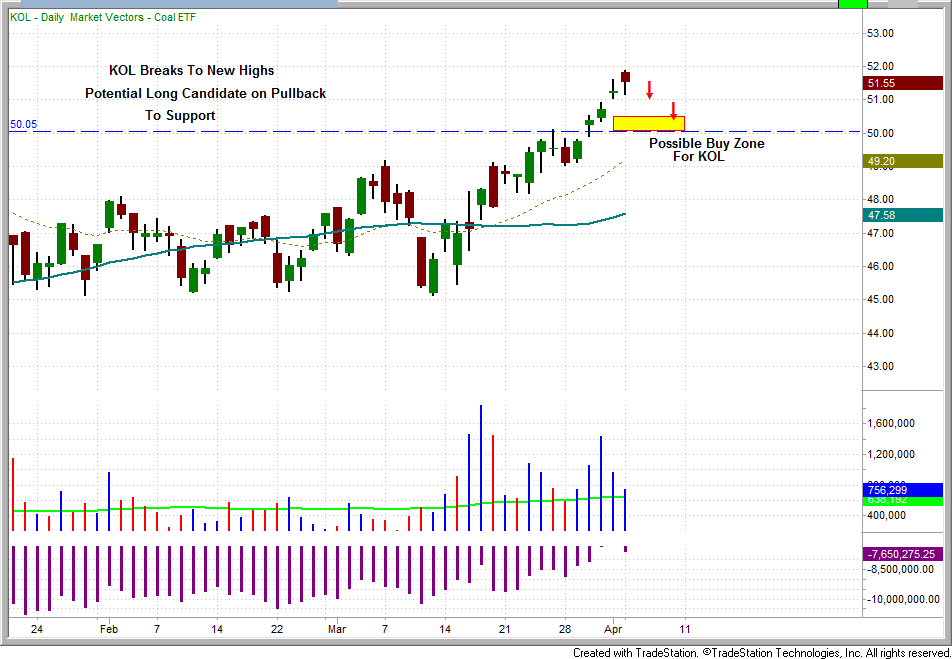
Task: Click the blue 50.05 support level label
Action: (x=23, y=125)
